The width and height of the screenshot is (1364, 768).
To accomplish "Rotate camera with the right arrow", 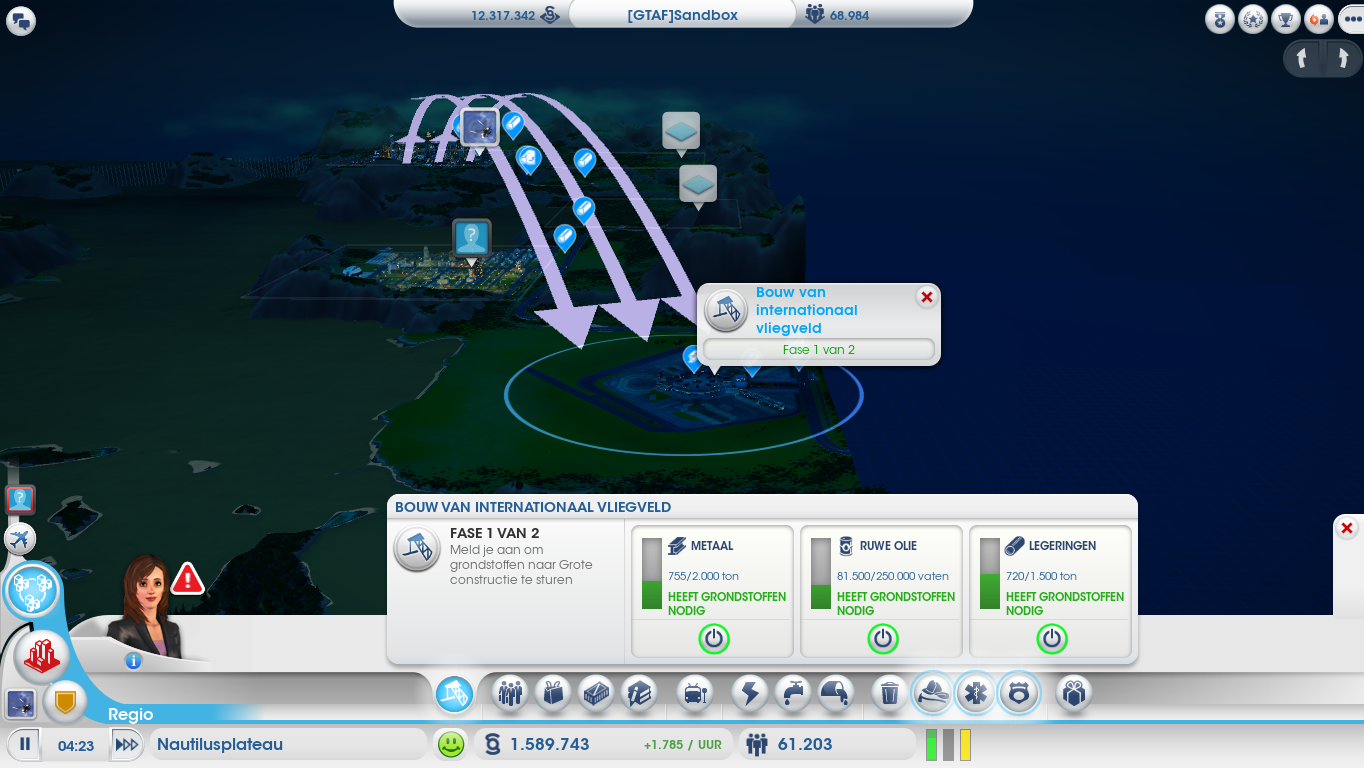I will (1343, 58).
